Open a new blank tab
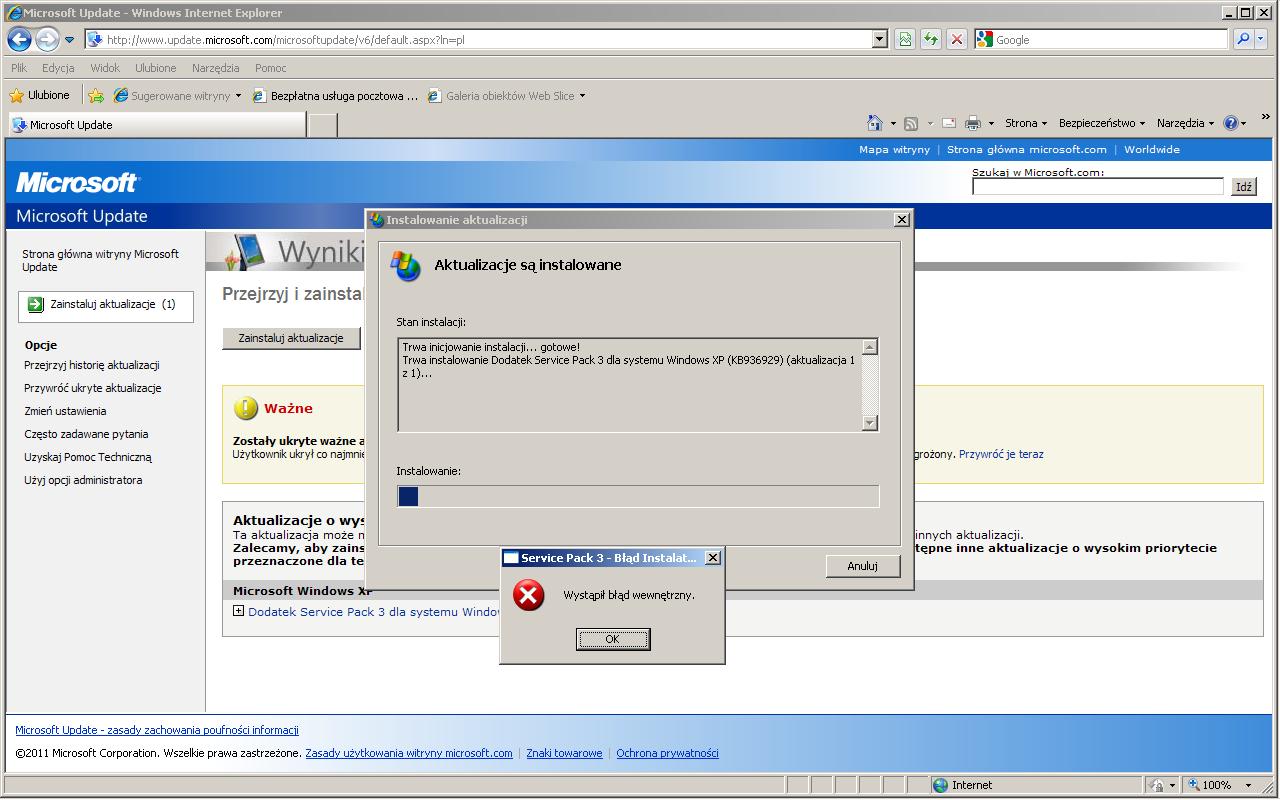 pos(322,125)
